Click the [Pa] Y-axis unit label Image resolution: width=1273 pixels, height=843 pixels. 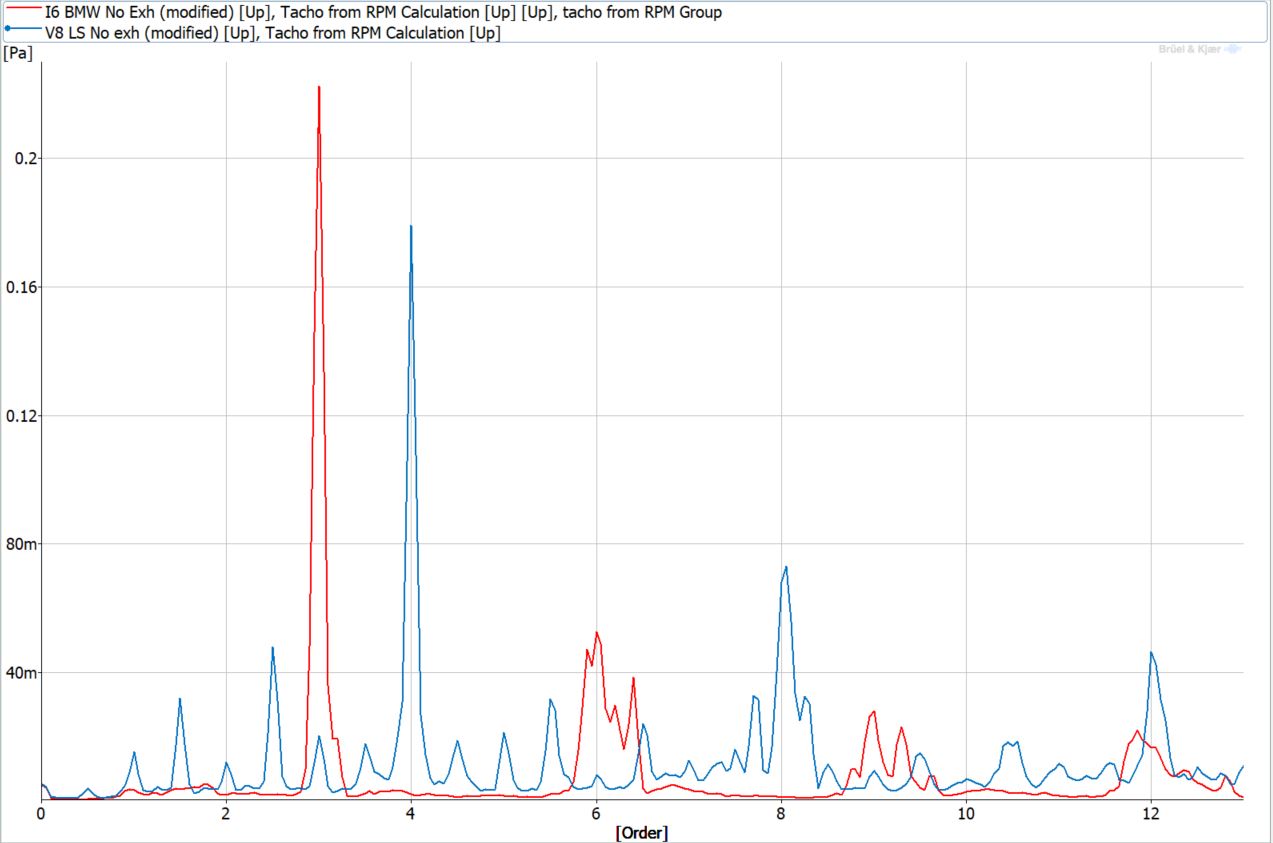click(18, 53)
